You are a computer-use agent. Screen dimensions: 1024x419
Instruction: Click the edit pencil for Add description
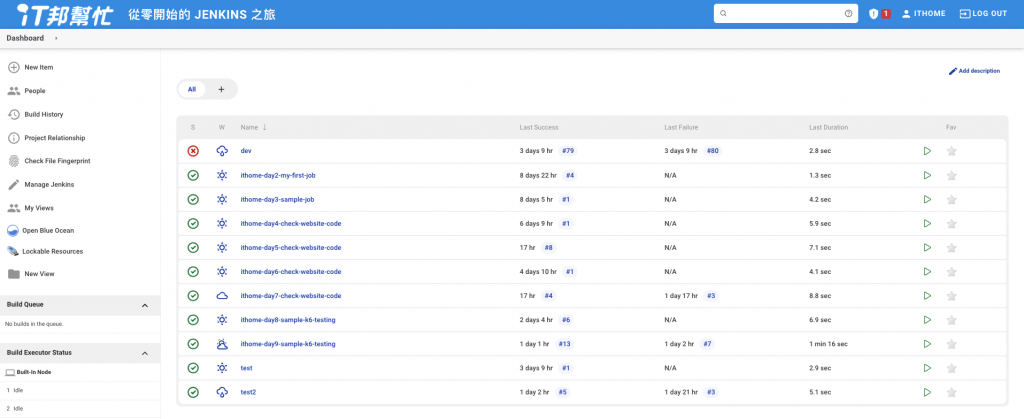tap(952, 71)
